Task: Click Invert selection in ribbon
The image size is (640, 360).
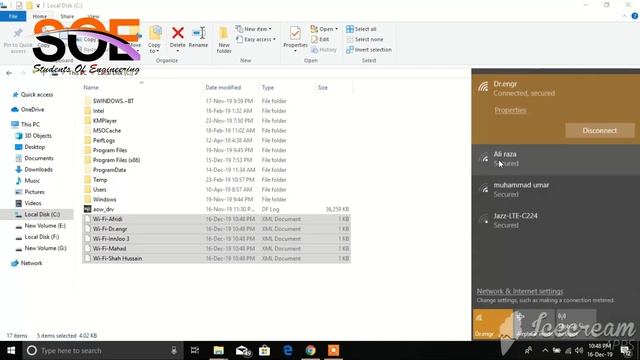Action: coord(369,49)
